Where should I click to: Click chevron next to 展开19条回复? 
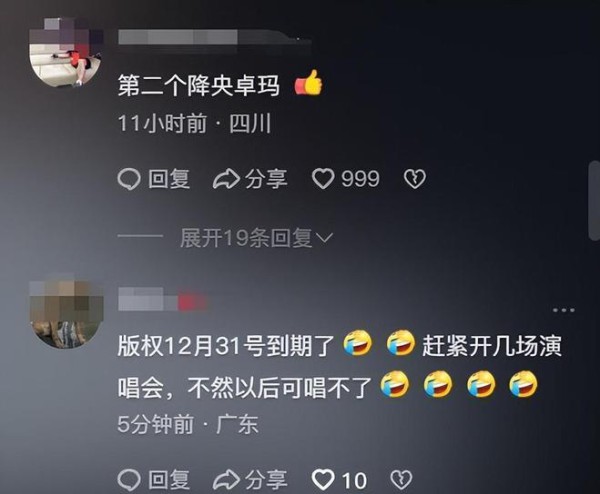[324, 238]
